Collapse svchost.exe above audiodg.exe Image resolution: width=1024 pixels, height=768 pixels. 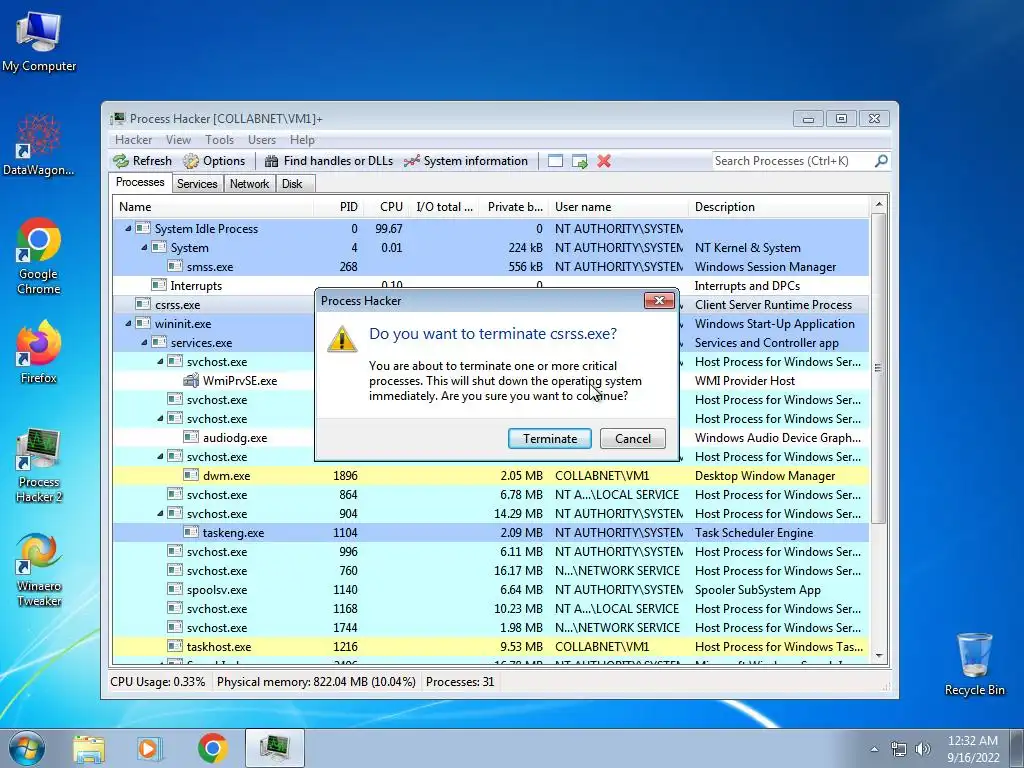(160, 418)
